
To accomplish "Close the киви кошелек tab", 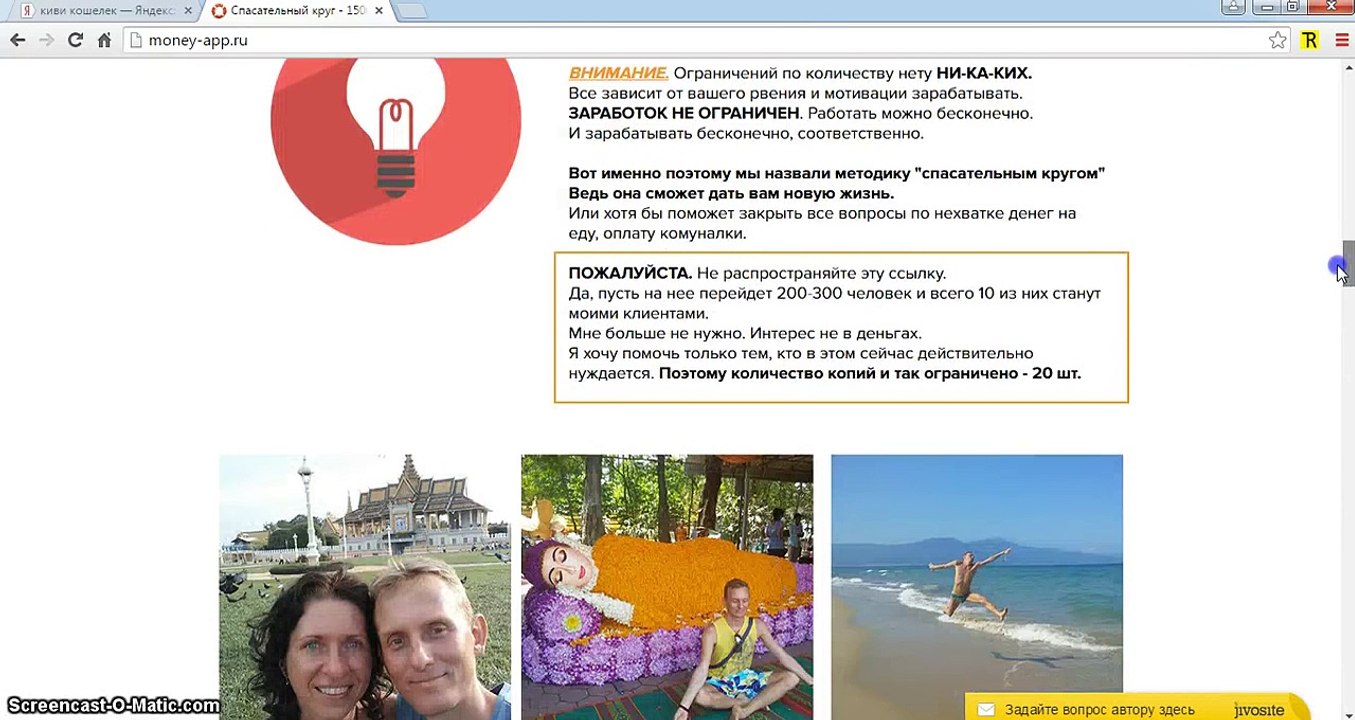I will tap(188, 11).
